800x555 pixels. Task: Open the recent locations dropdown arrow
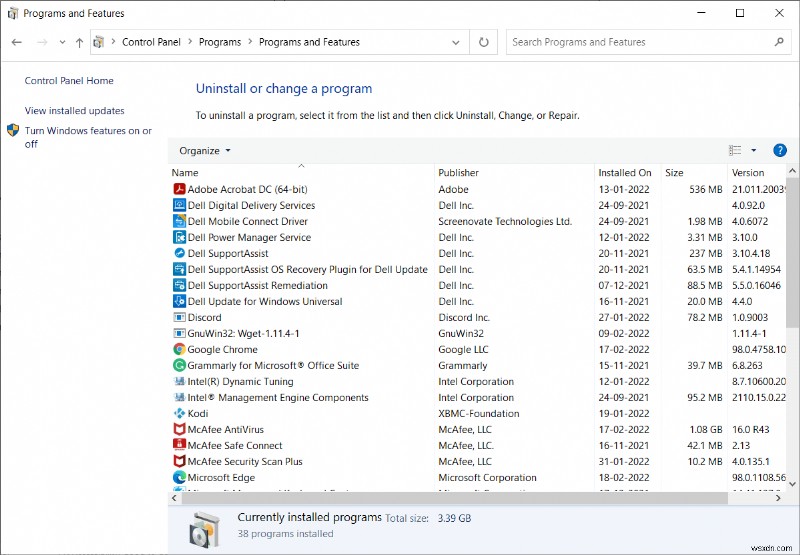(x=62, y=42)
